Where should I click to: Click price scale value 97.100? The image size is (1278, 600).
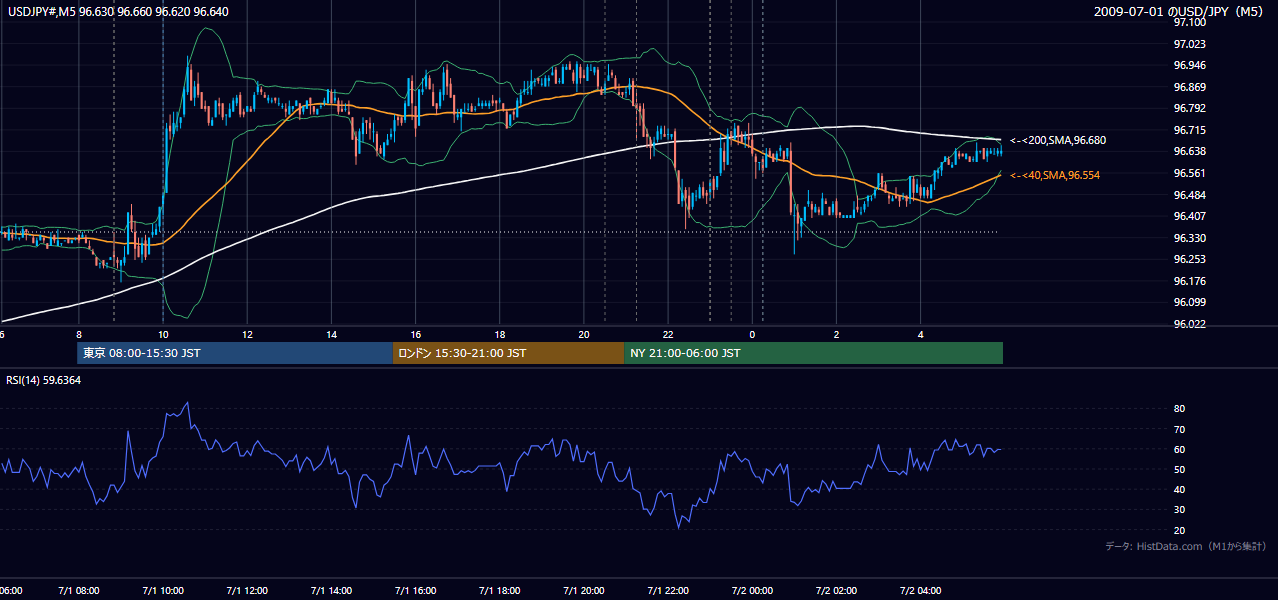tap(1191, 22)
